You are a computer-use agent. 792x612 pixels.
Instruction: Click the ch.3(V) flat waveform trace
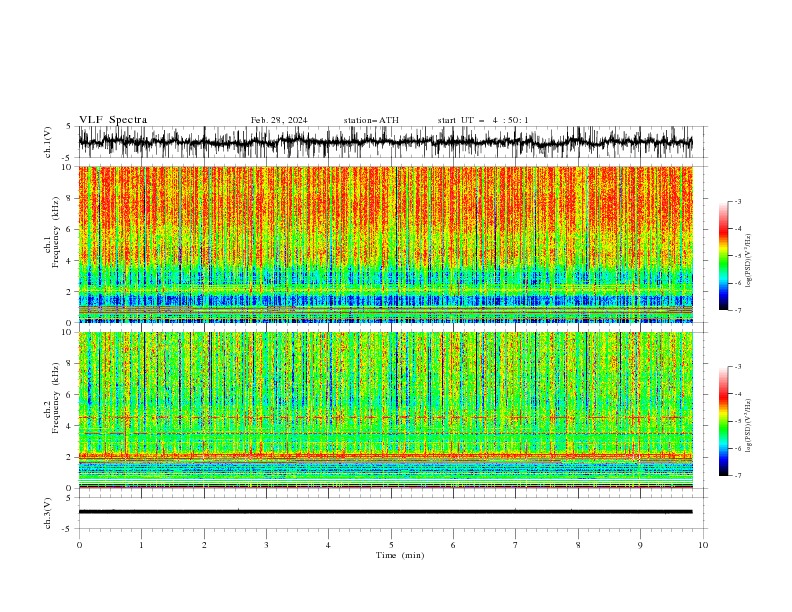click(385, 512)
